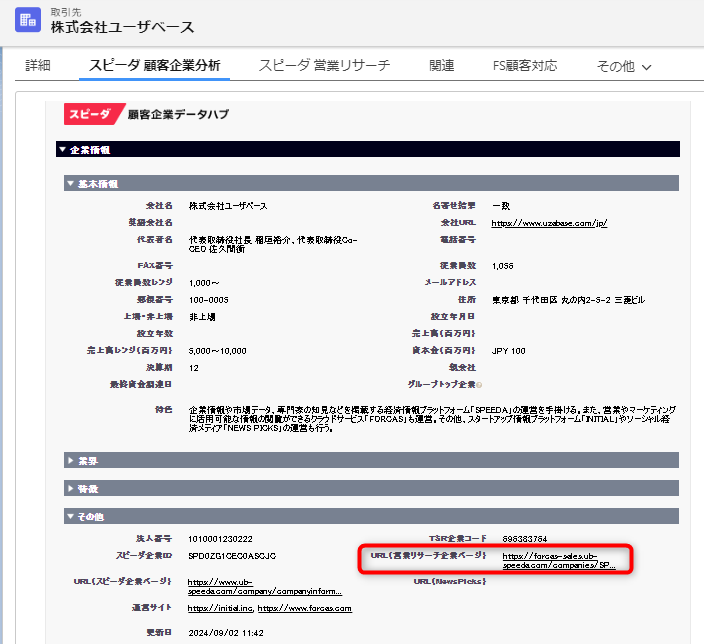
Task: Collapse the 基本情報 section
Action: click(x=371, y=183)
